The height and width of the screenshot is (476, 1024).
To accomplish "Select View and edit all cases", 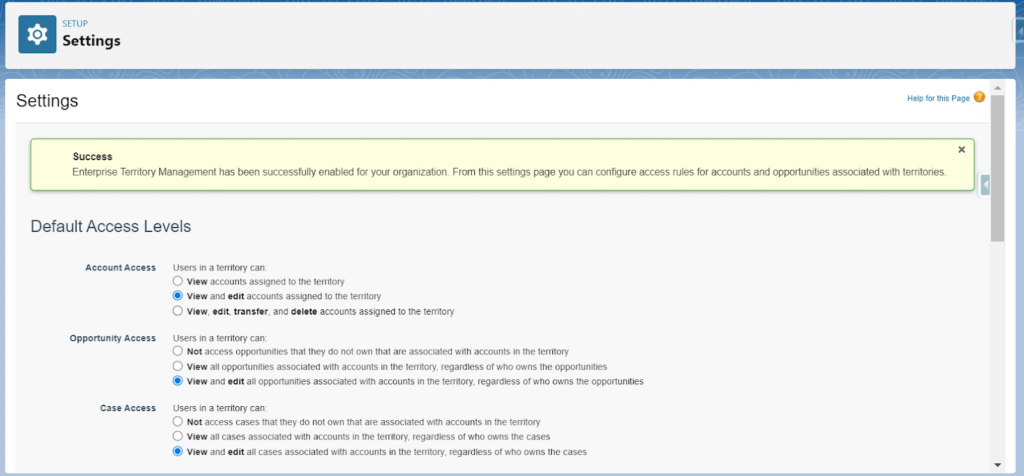I will click(x=178, y=452).
